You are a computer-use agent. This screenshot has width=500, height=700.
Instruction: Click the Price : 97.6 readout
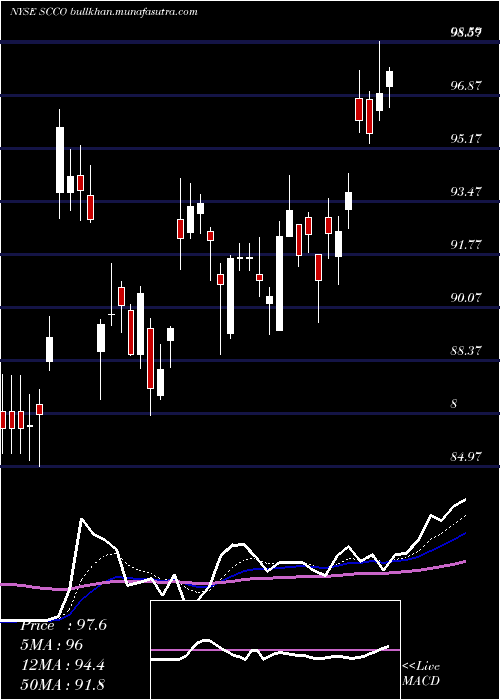click(x=63, y=625)
